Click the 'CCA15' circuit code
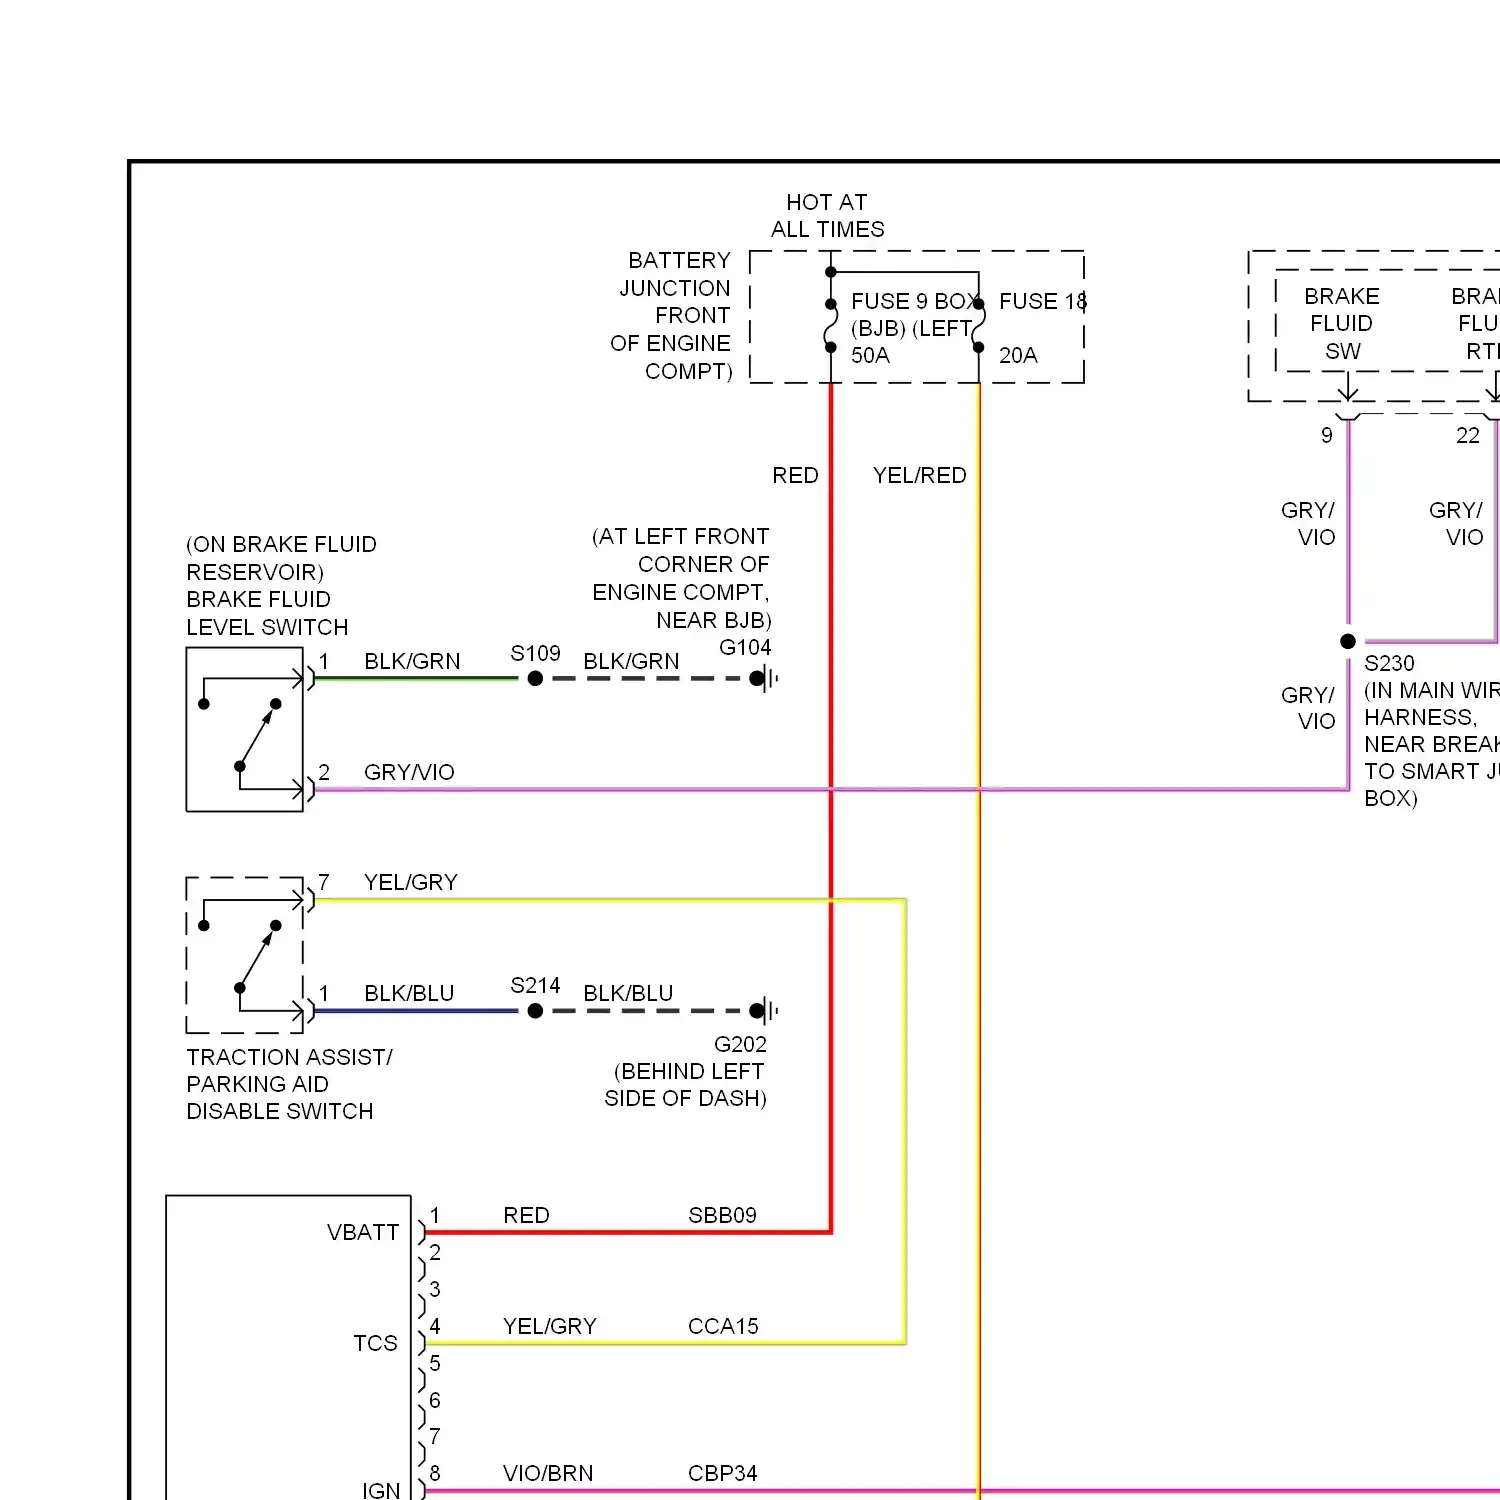Screen dimensions: 1500x1500 (x=723, y=1326)
